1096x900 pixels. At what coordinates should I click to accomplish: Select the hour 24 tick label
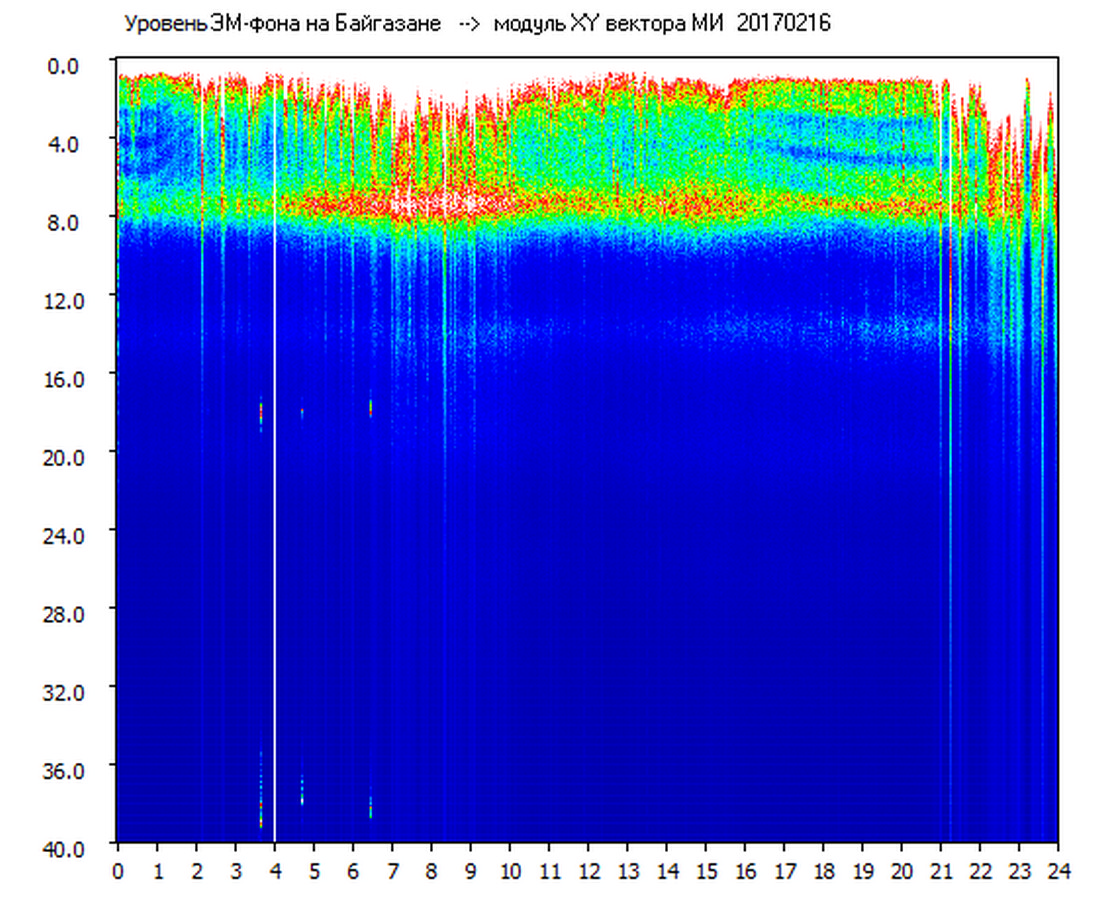click(1058, 871)
